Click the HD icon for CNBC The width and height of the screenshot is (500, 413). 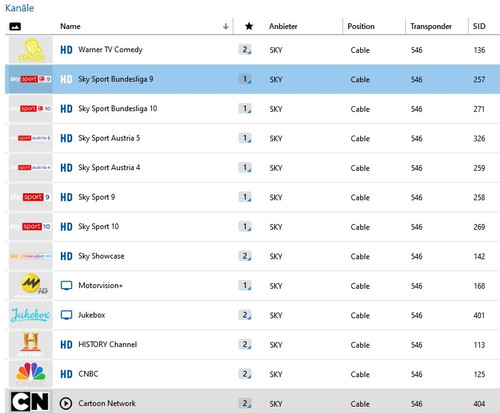point(66,374)
